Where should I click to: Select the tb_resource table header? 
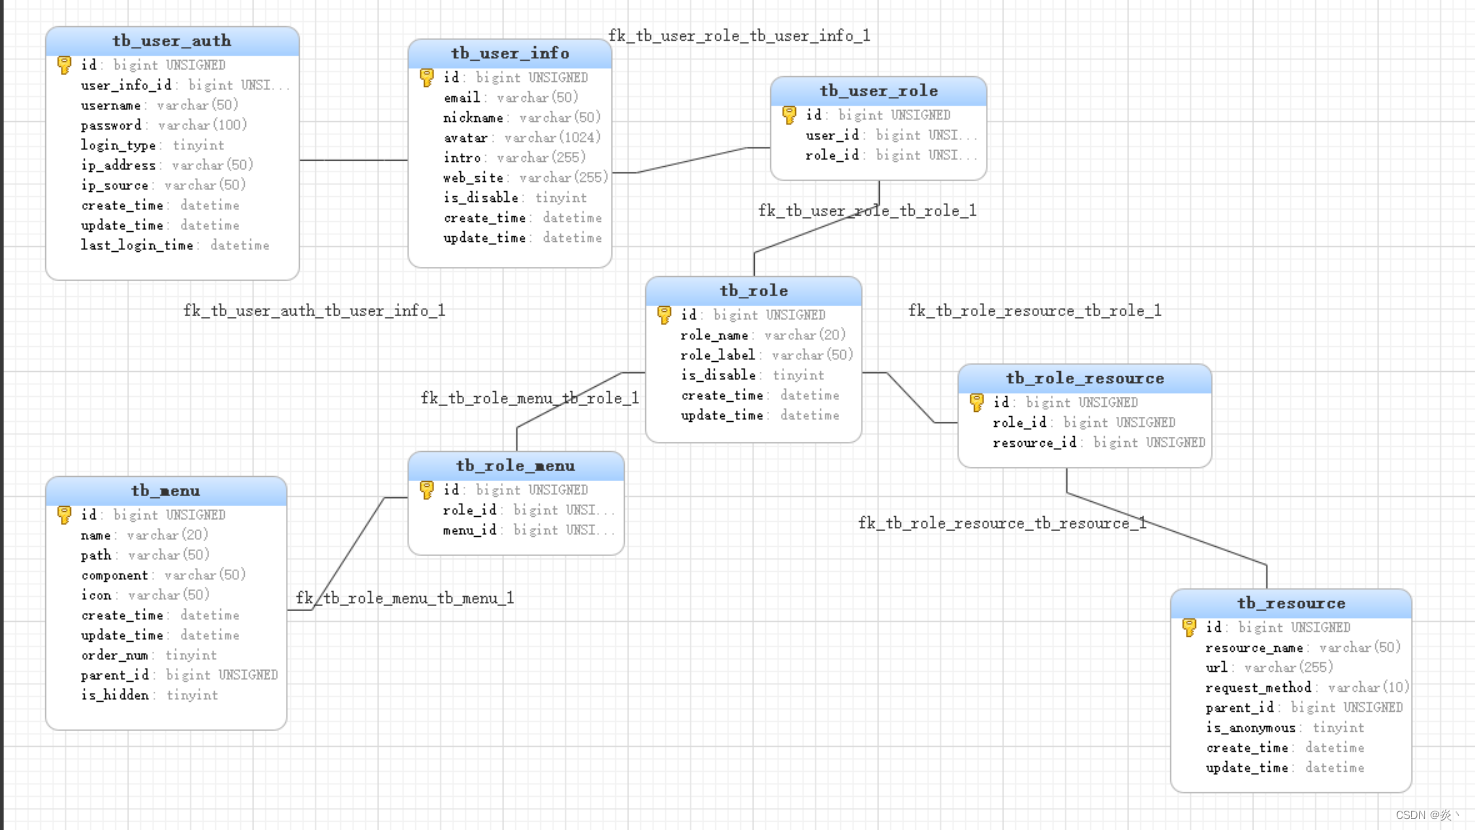tap(1291, 603)
